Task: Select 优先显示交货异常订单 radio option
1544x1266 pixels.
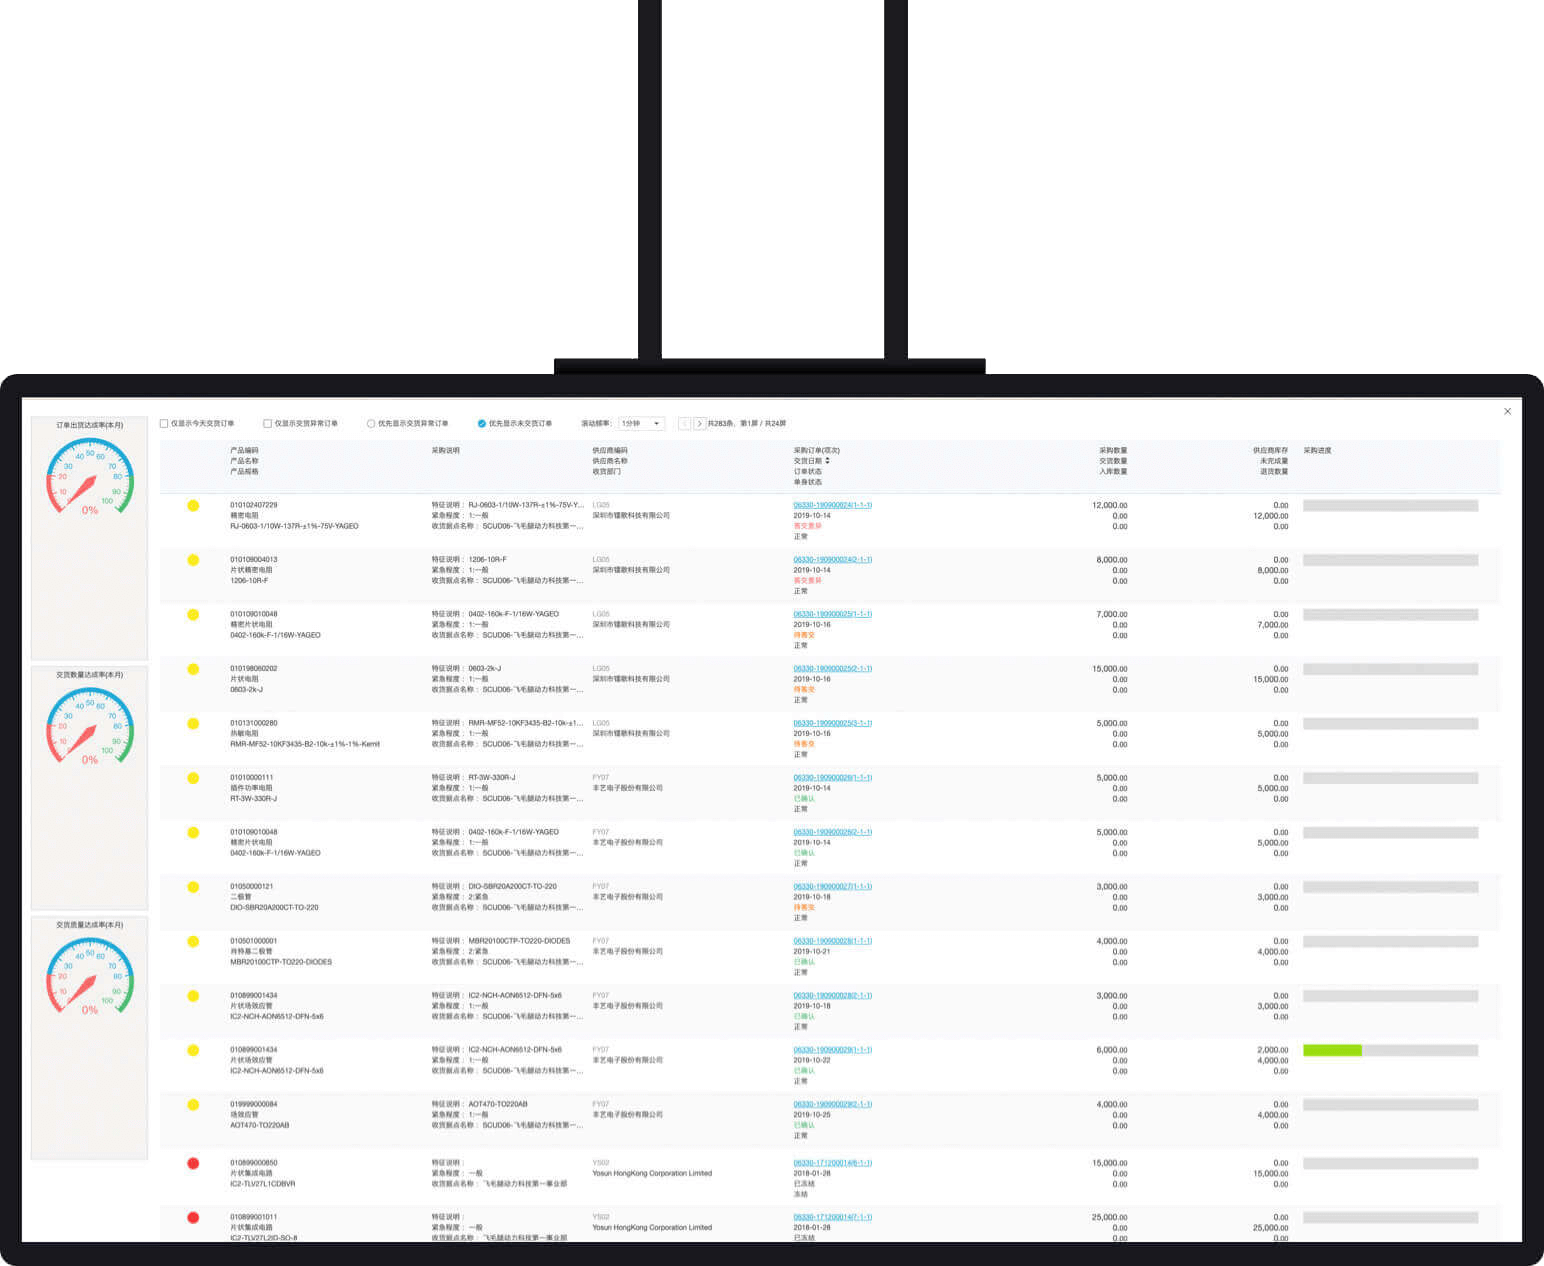Action: pos(371,424)
